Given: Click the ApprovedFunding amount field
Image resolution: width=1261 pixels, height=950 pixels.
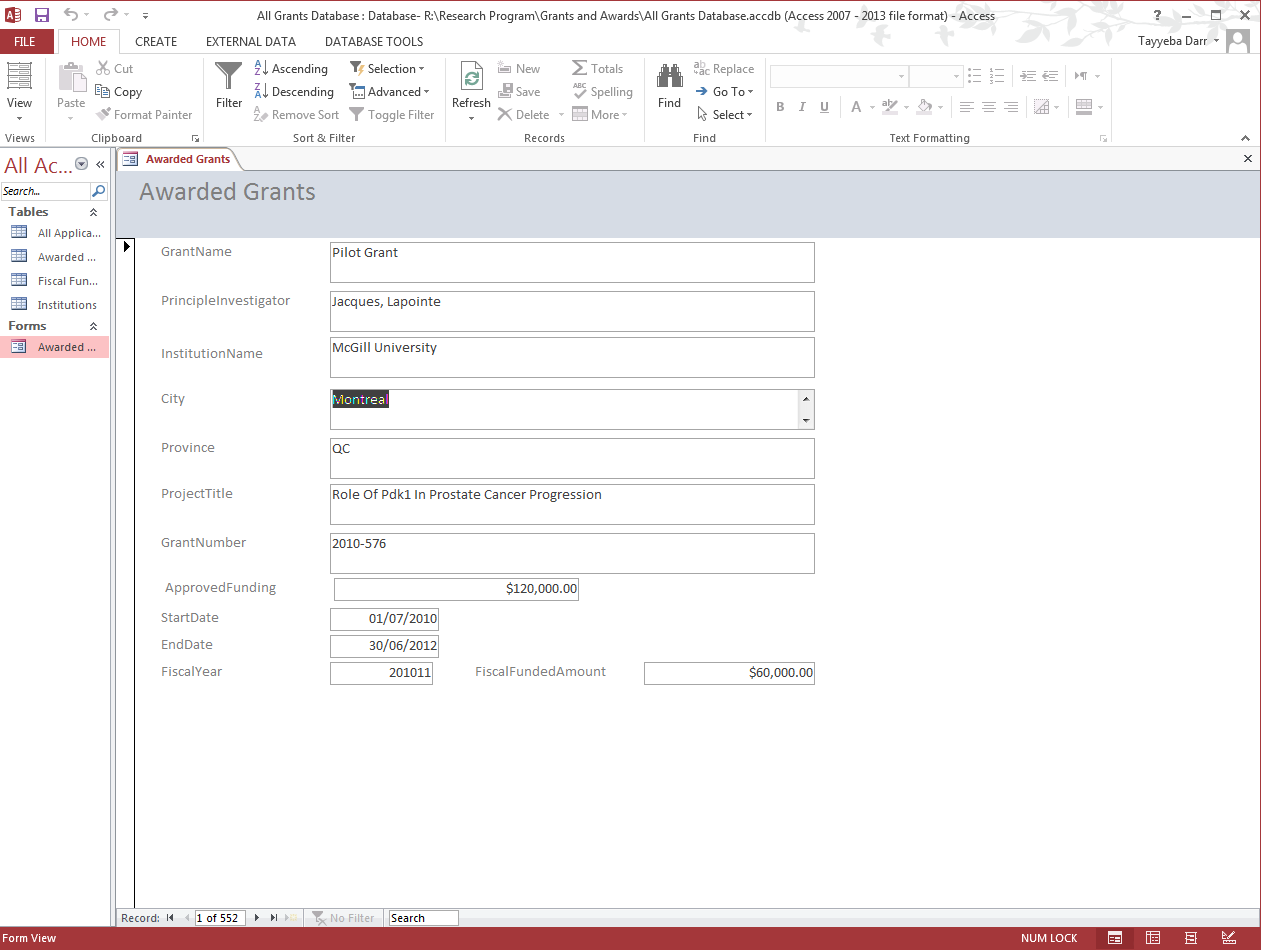Looking at the screenshot, I should pyautogui.click(x=456, y=589).
